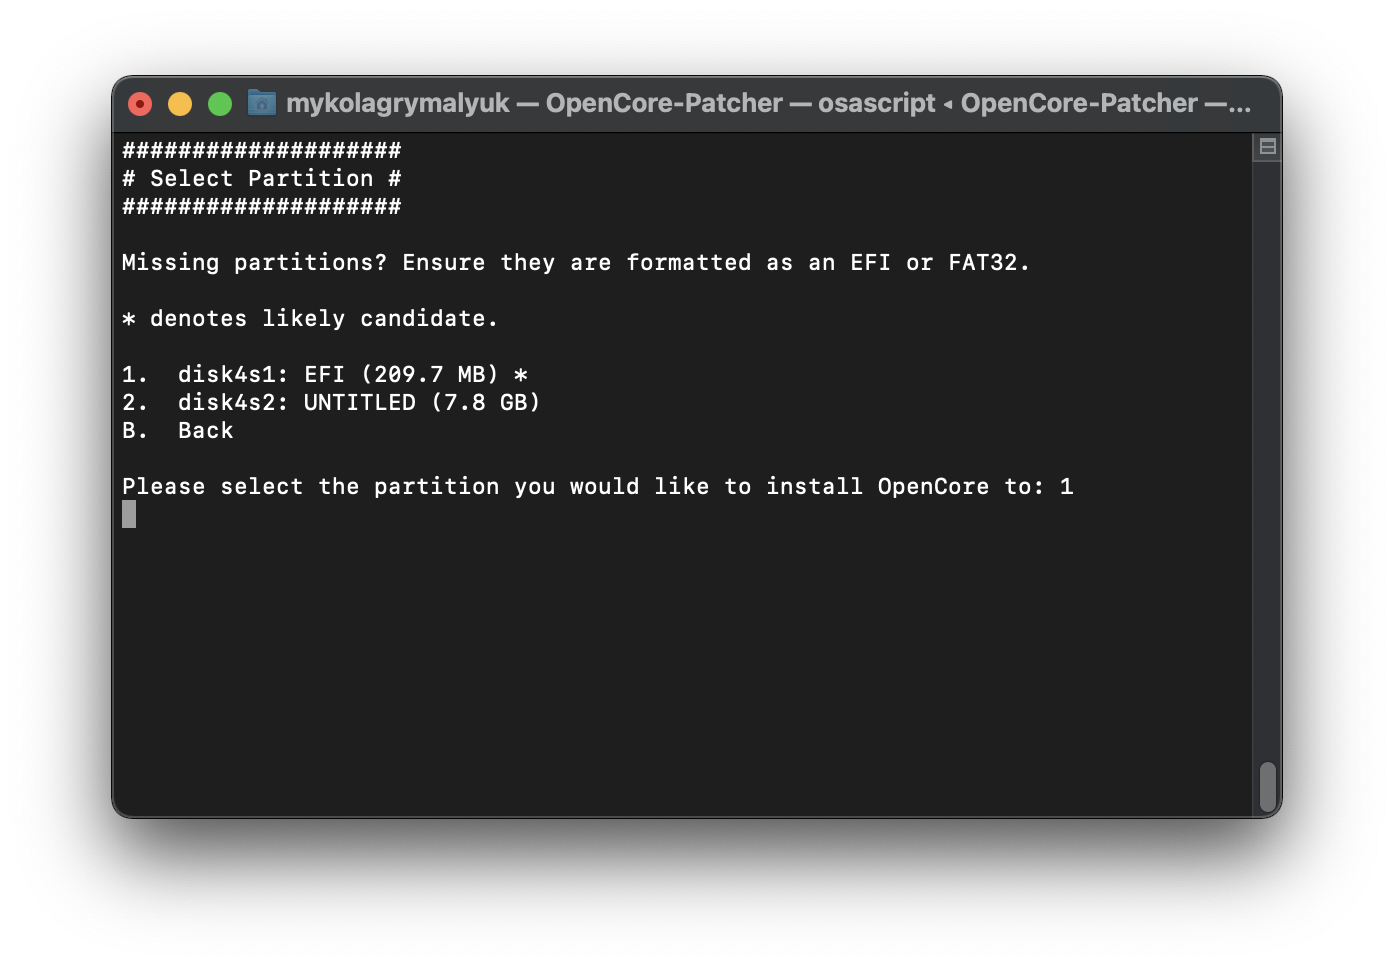
Task: Select the disk4s2 UNTITLED partition line
Action: (331, 403)
